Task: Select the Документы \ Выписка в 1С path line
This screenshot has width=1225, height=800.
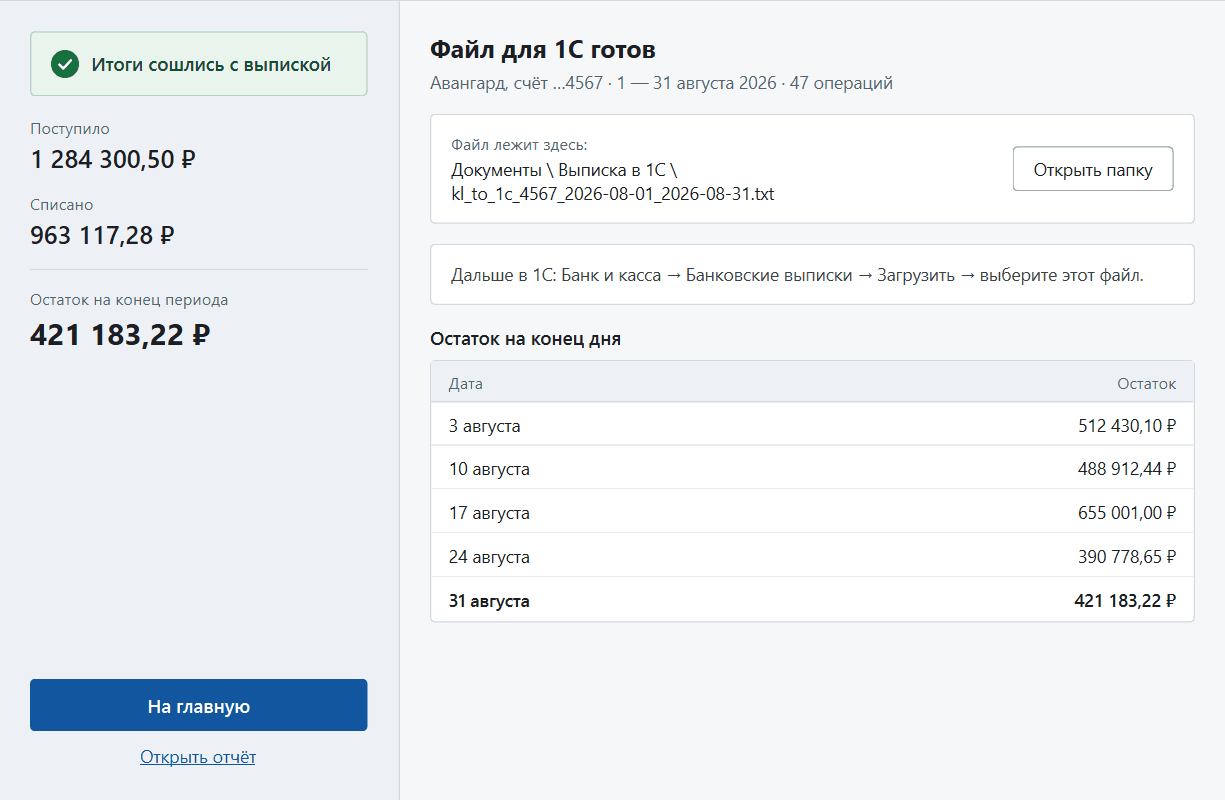Action: (565, 170)
